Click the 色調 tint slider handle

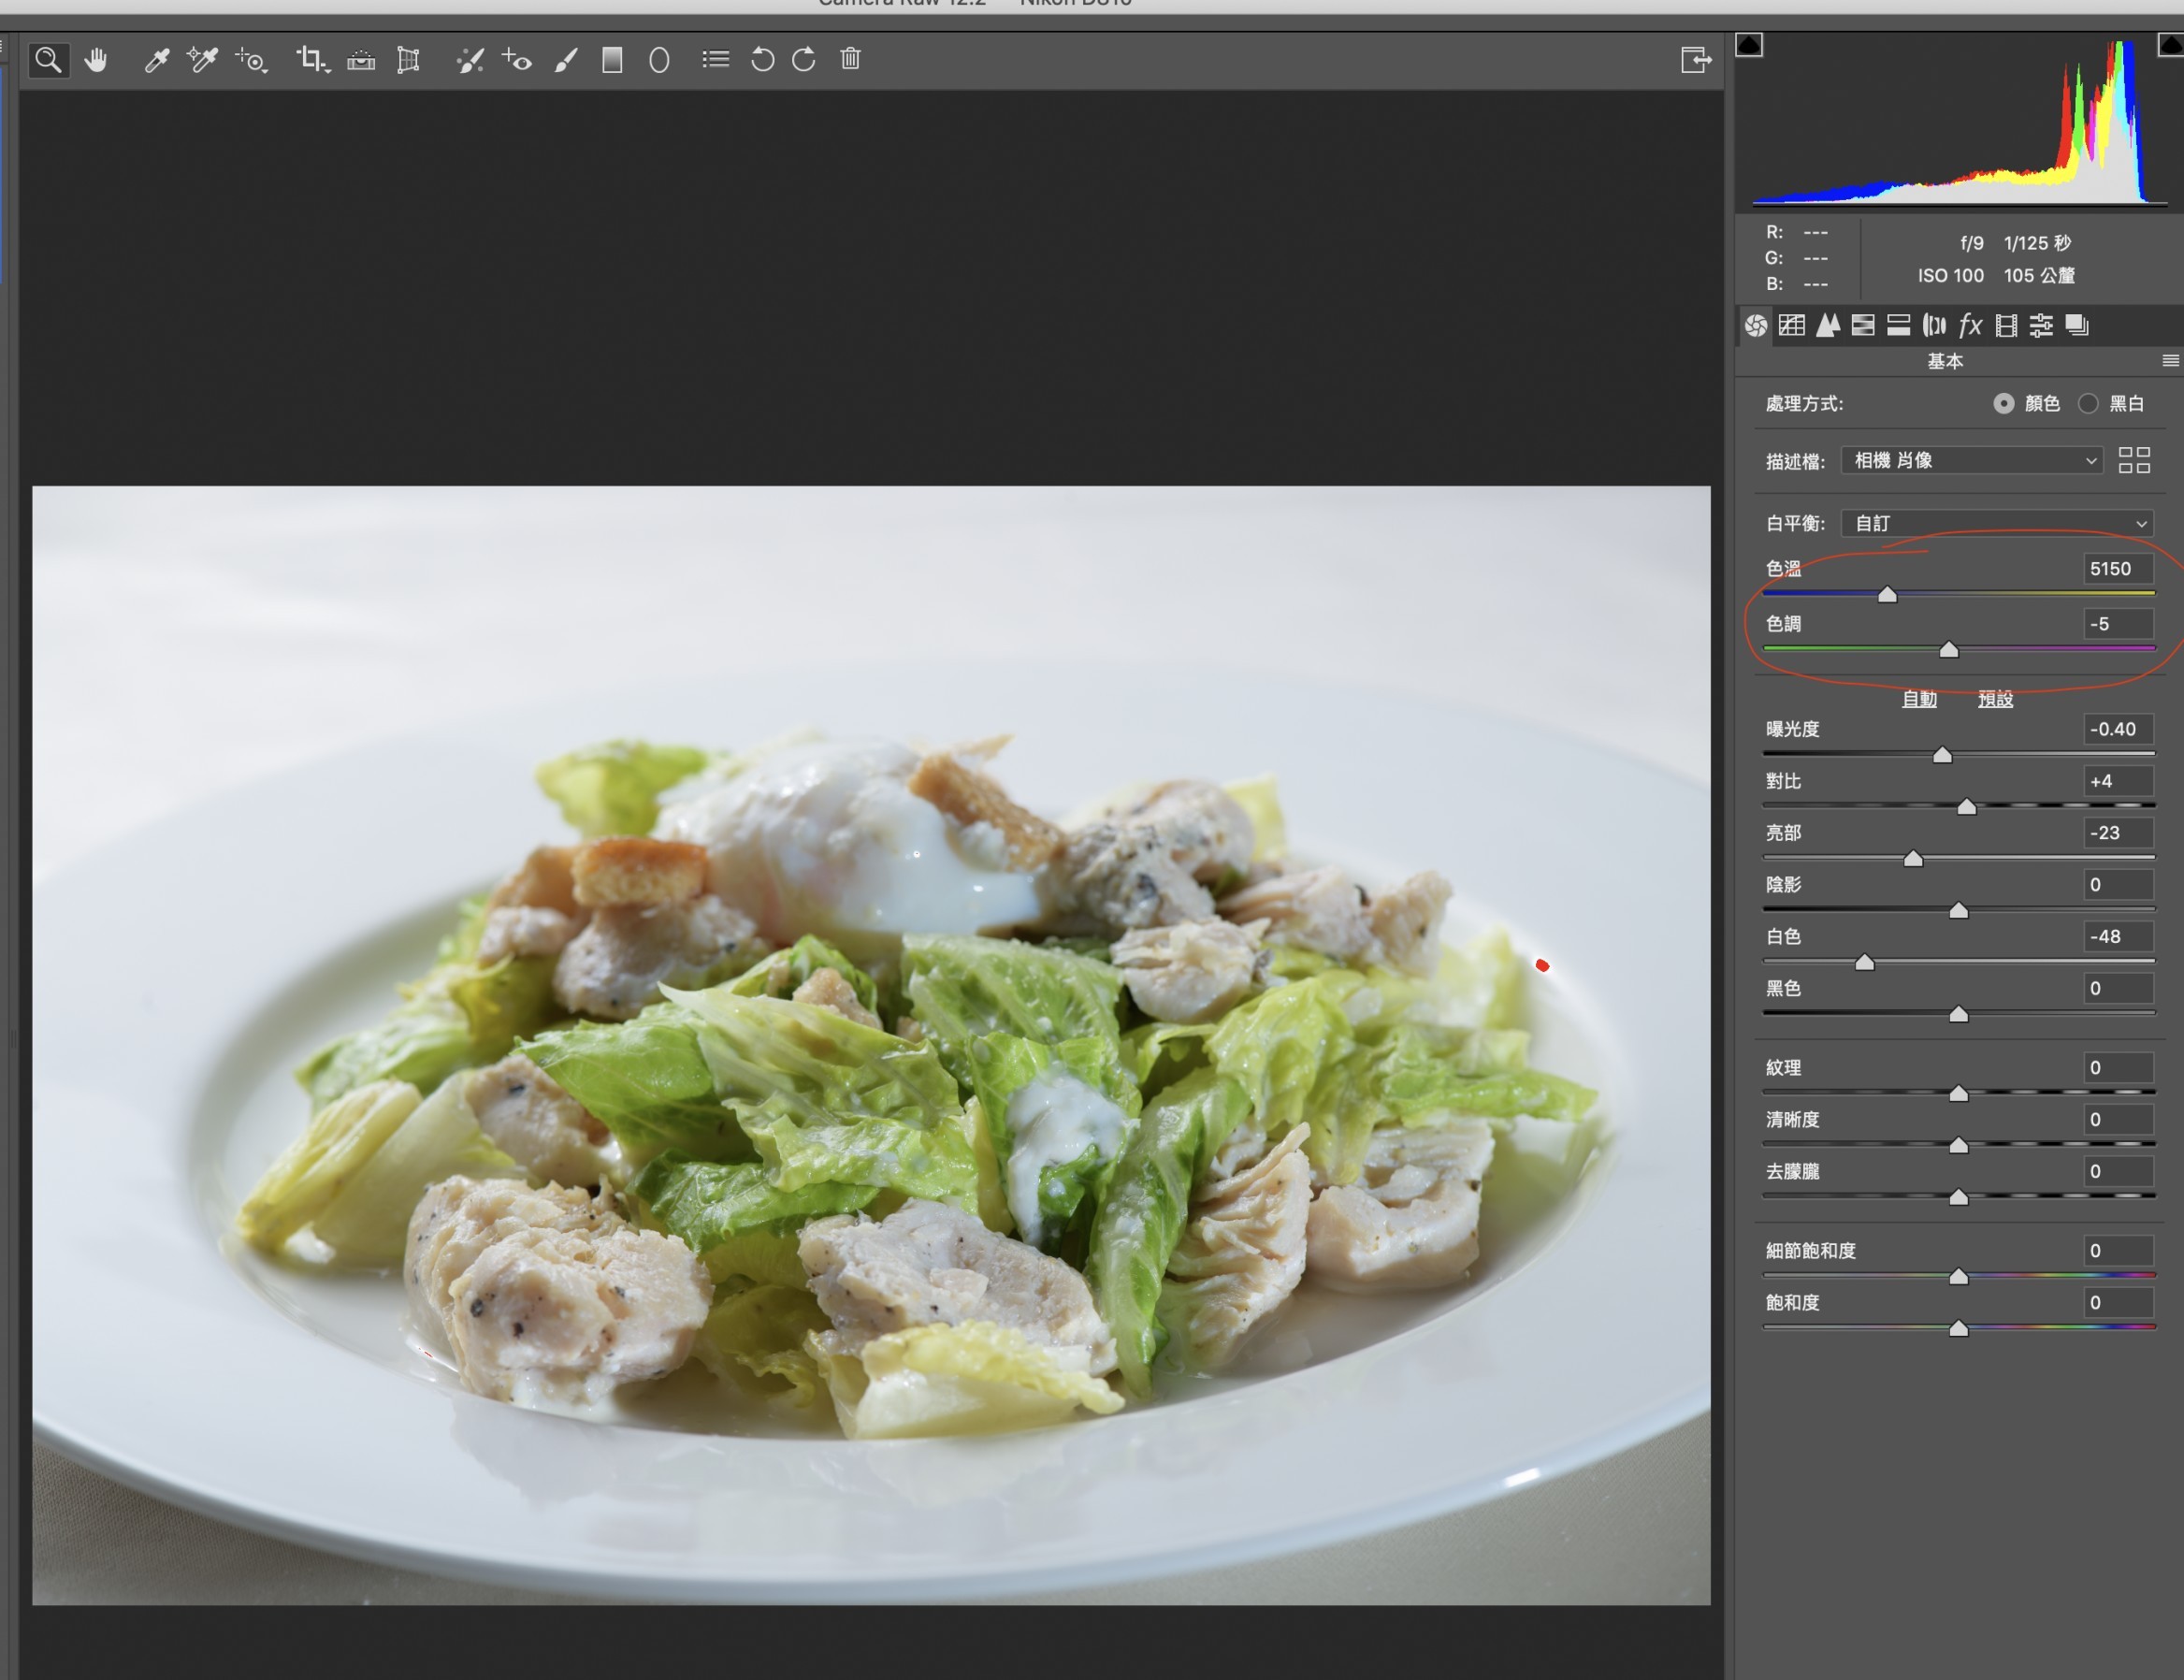1948,650
